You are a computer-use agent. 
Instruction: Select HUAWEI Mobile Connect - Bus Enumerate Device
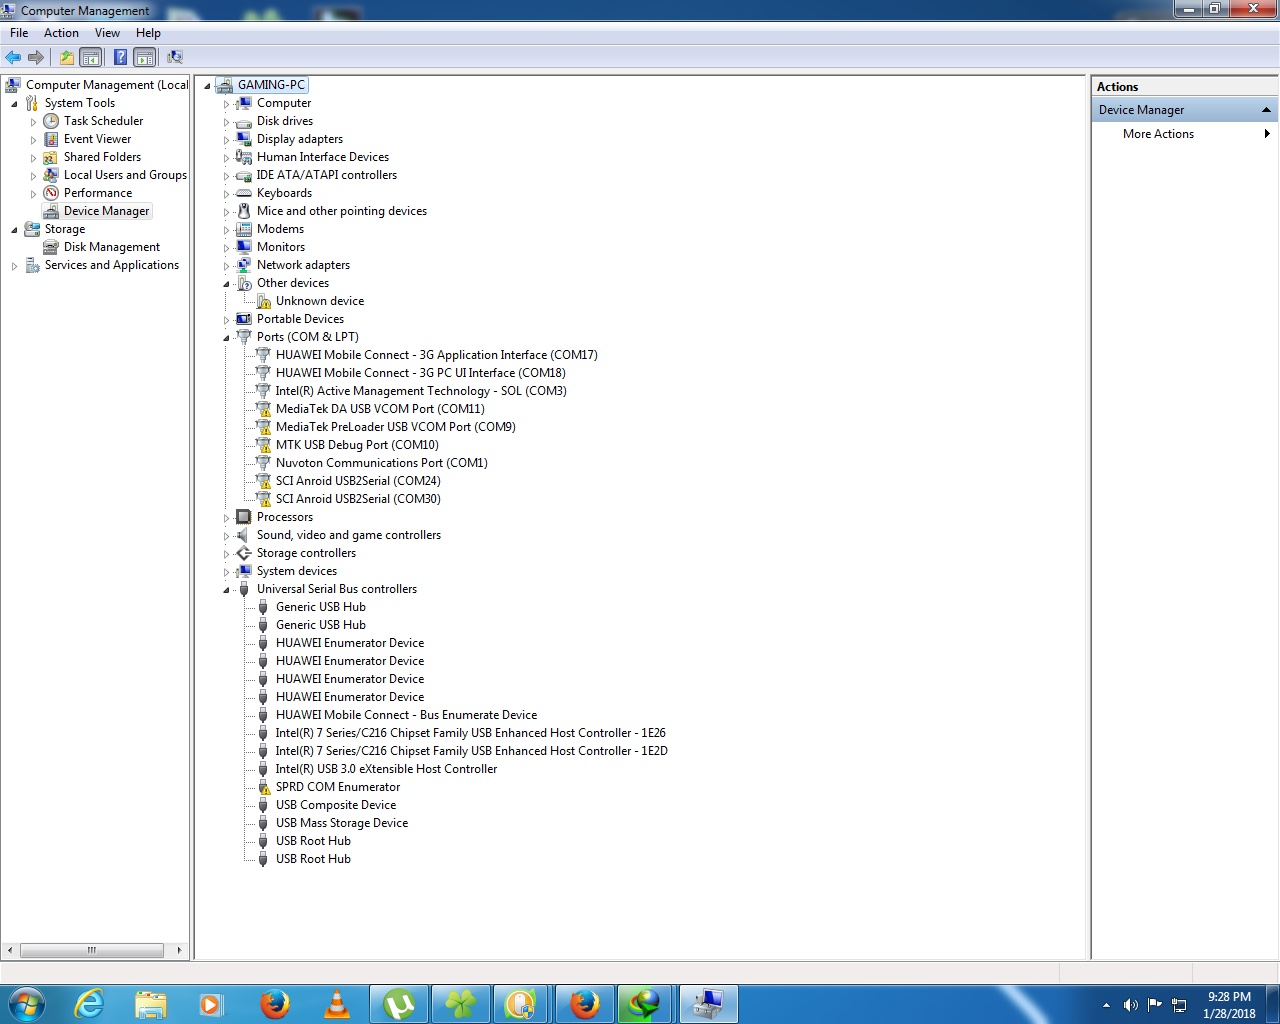coord(406,715)
